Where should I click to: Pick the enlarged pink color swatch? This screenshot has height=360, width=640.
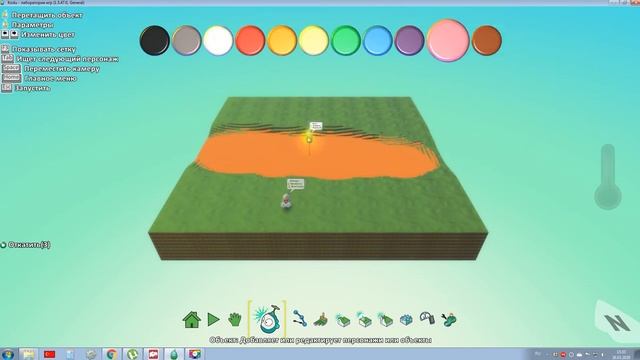[x=448, y=40]
